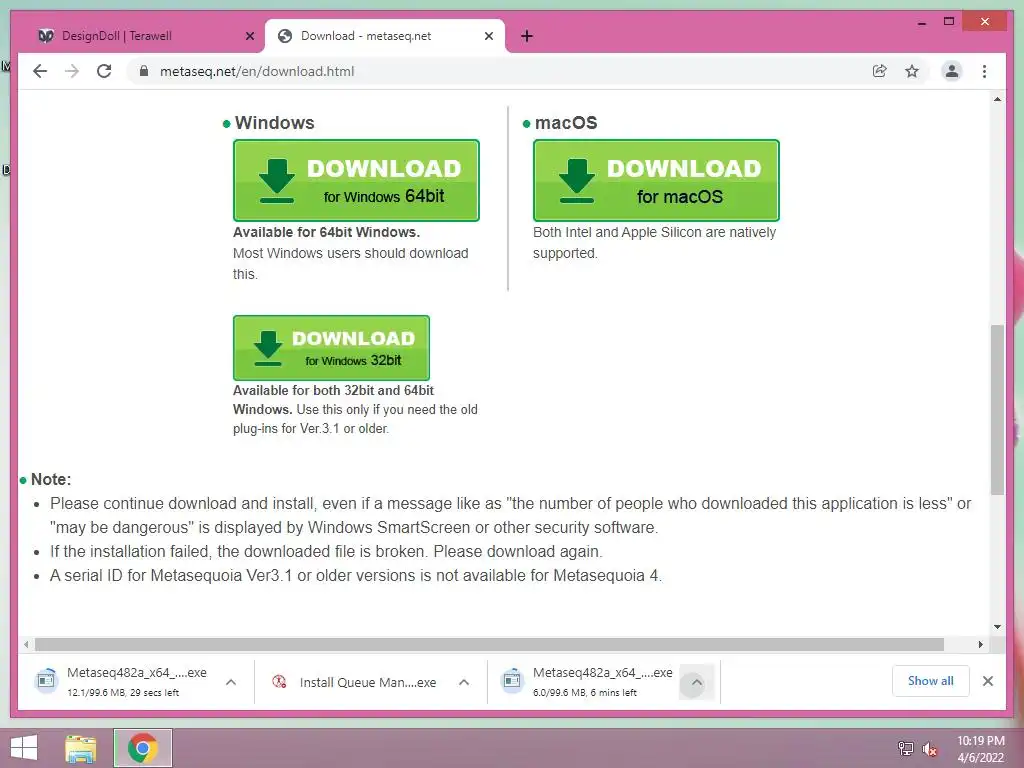The height and width of the screenshot is (768, 1024).
Task: Download Metasequoia for Windows 32bit
Action: tap(331, 348)
